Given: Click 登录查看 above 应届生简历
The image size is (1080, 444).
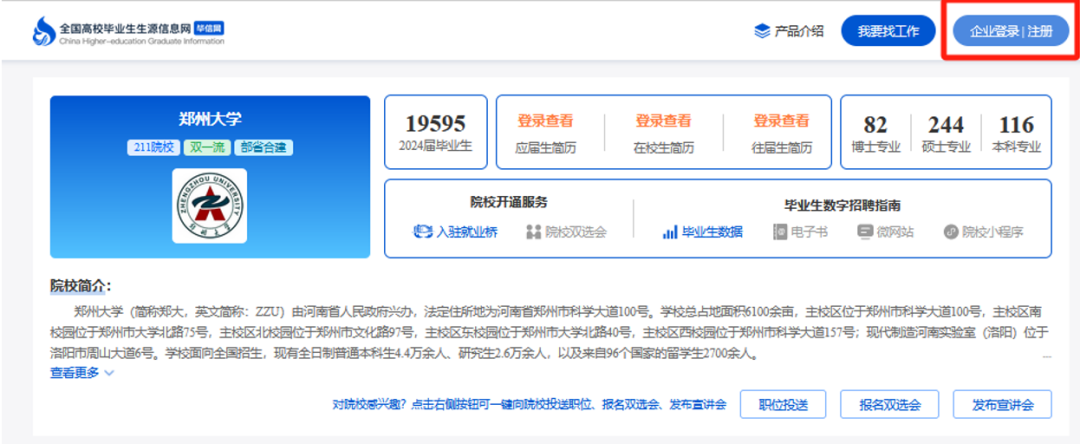Looking at the screenshot, I should pyautogui.click(x=545, y=121).
